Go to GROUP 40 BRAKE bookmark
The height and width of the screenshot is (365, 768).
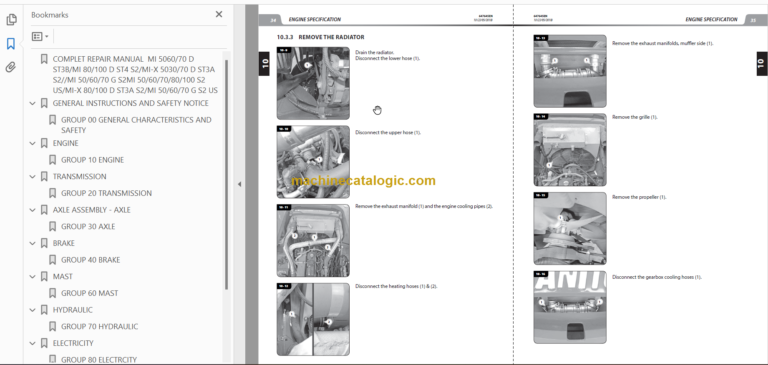(91, 260)
